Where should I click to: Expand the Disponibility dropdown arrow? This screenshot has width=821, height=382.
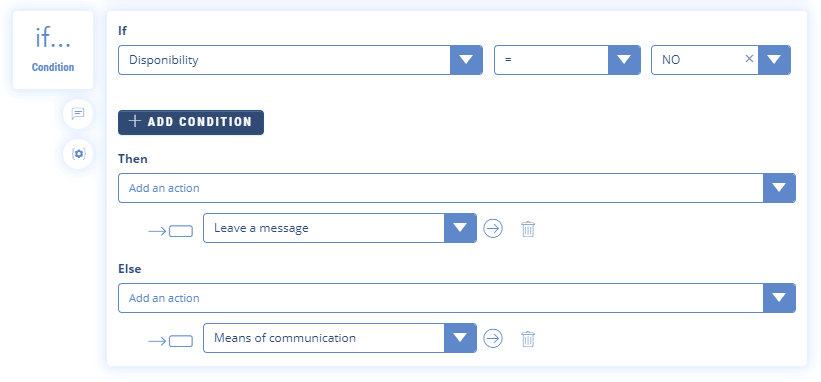(466, 60)
